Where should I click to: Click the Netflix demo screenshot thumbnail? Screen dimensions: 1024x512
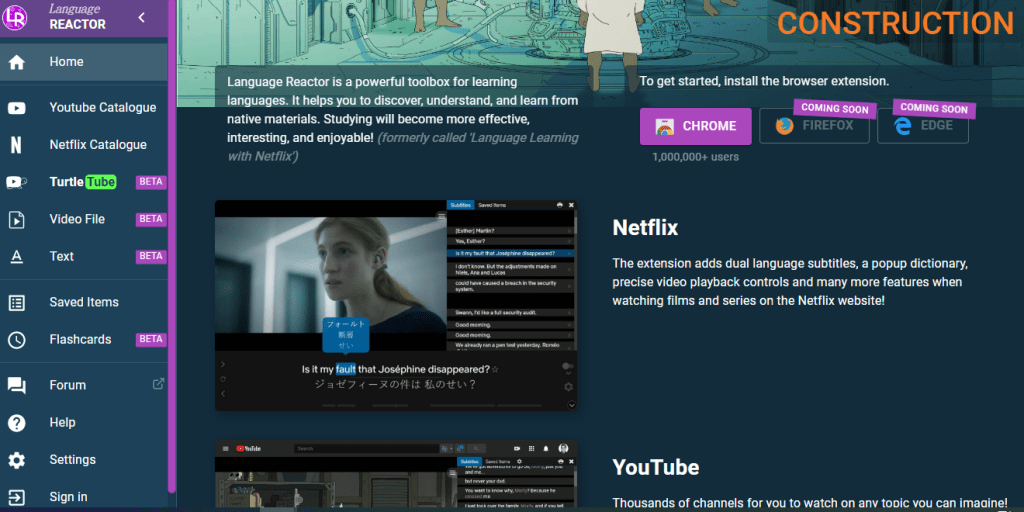pos(396,305)
